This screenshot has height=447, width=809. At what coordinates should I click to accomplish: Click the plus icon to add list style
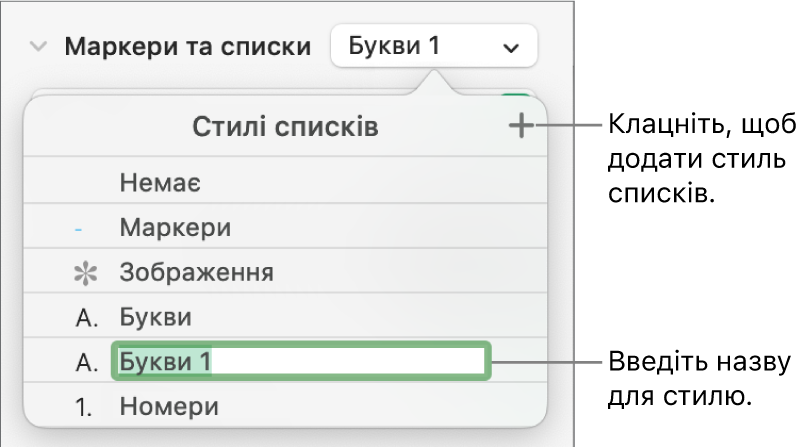pyautogui.click(x=521, y=127)
